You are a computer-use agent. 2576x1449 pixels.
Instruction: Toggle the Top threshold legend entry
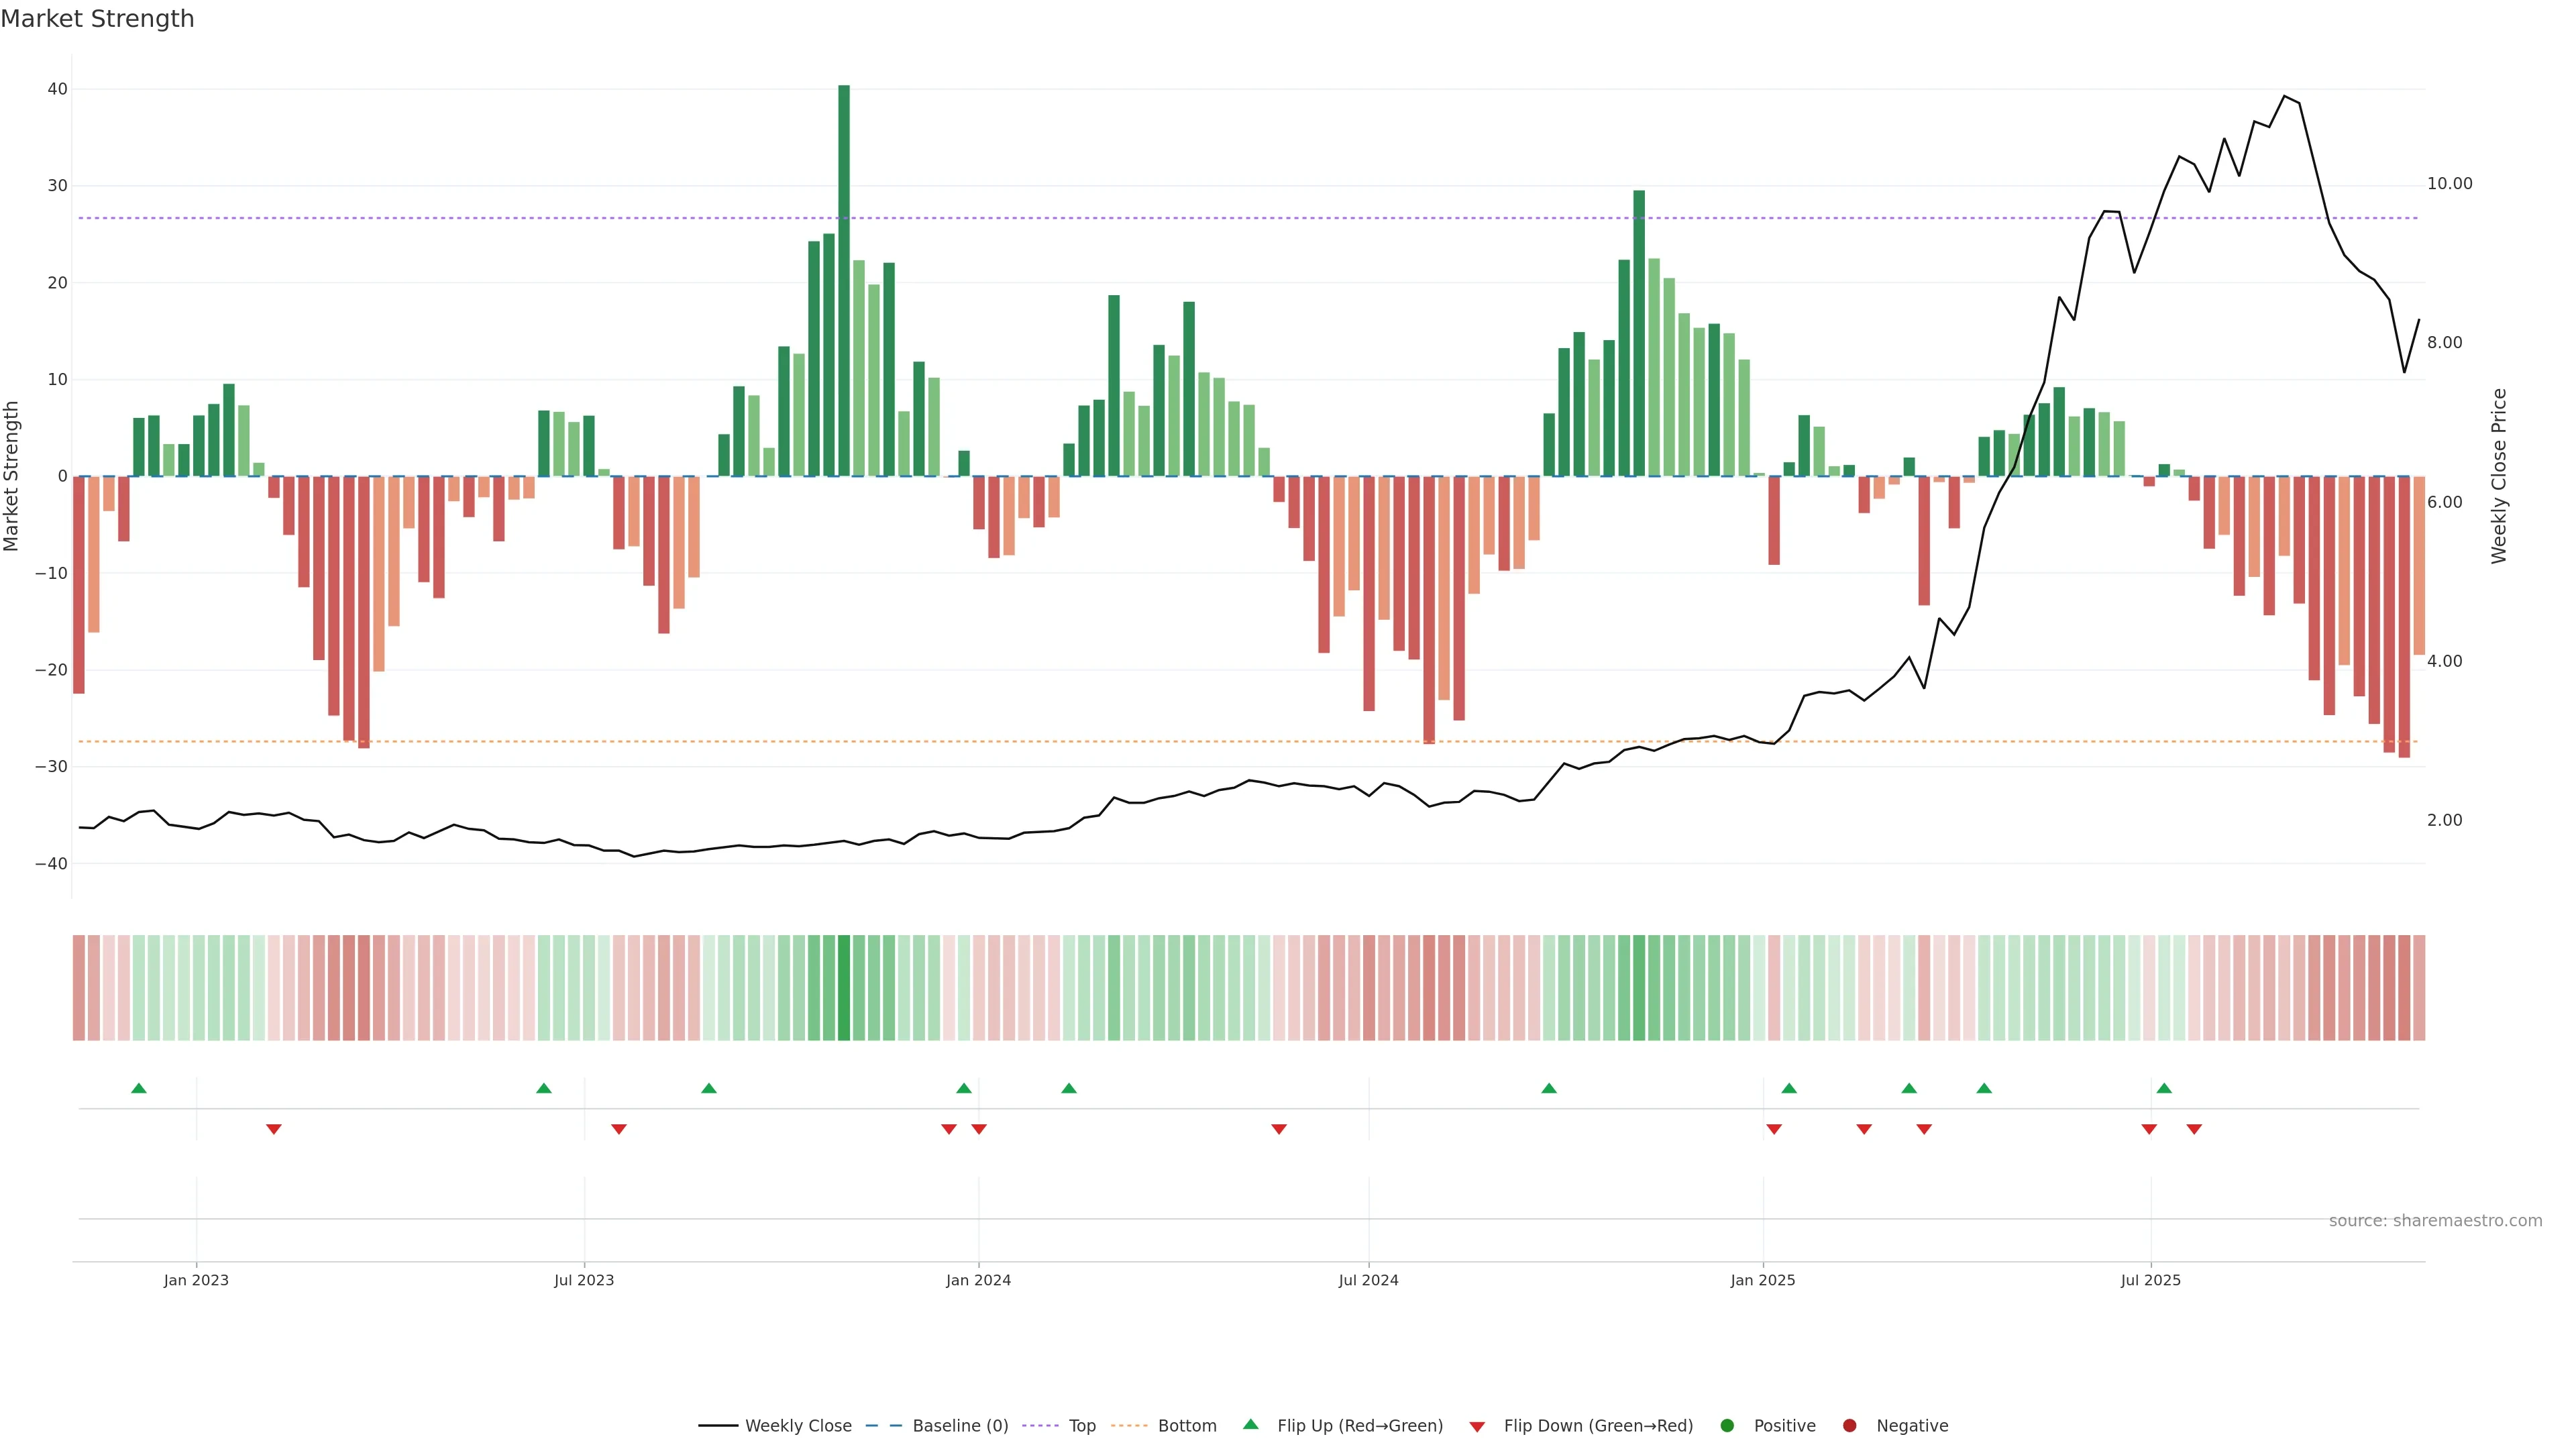(1081, 1426)
